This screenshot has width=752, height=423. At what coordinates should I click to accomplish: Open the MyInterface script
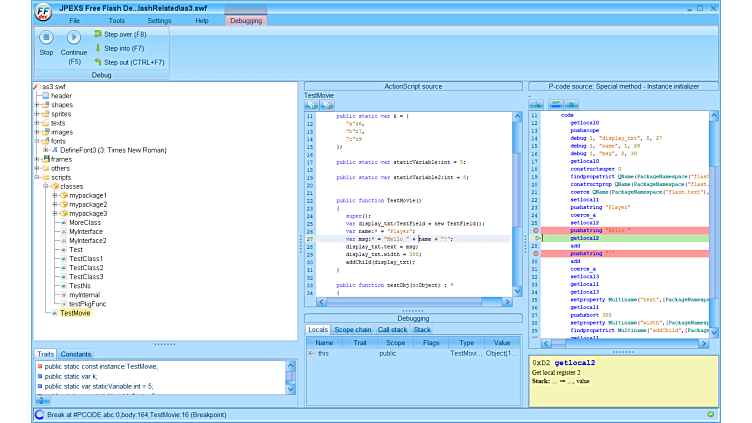[x=86, y=232]
